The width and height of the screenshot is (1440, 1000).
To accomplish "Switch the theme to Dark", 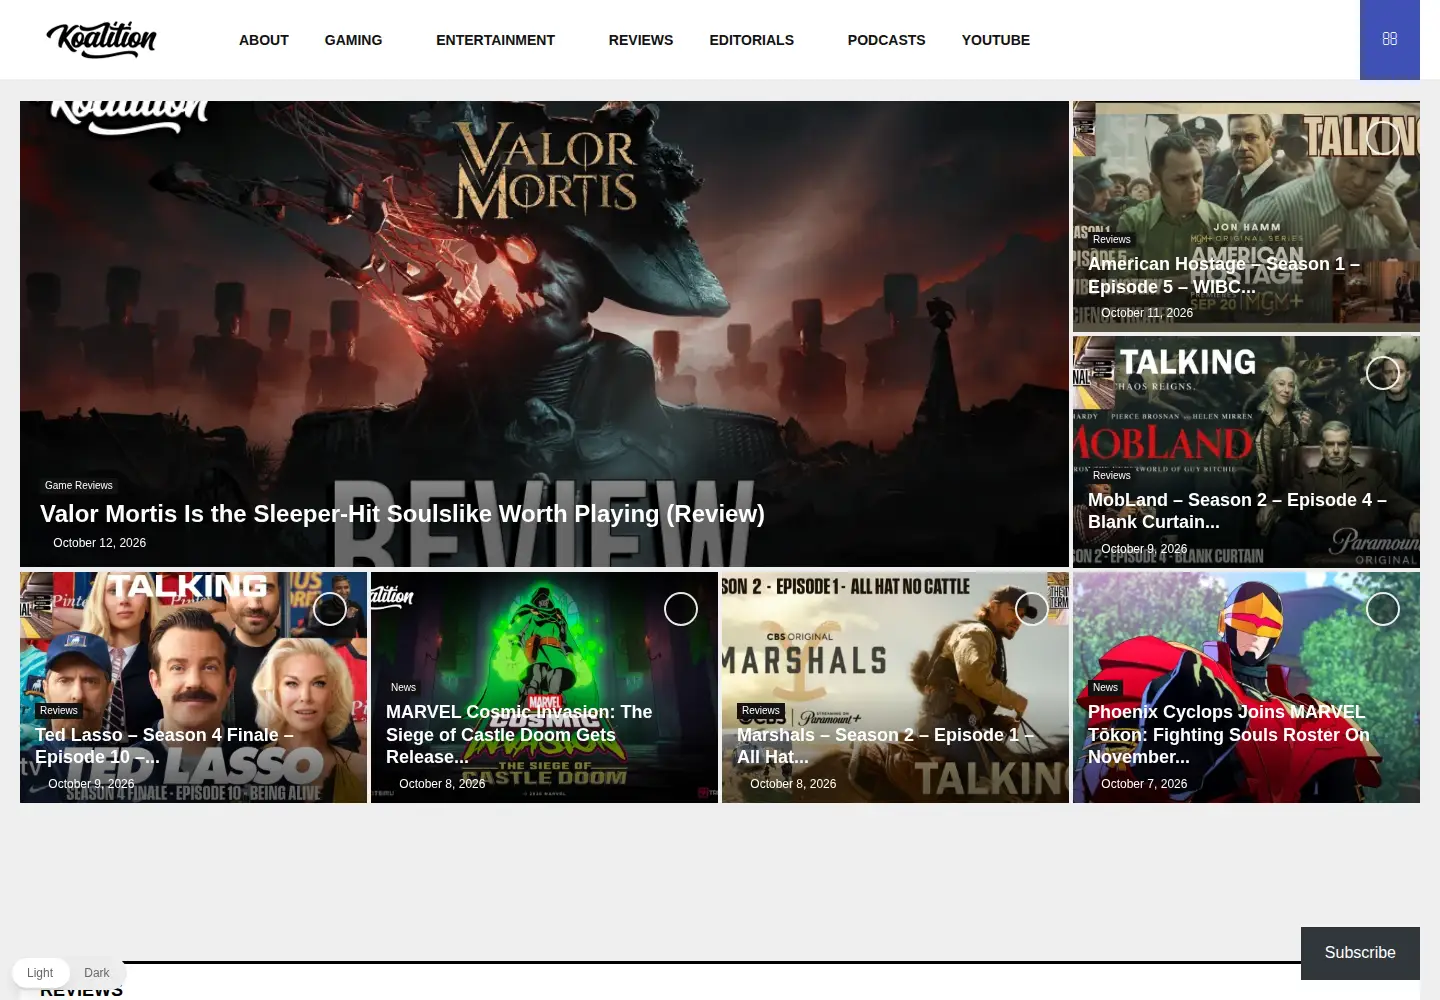I will pyautogui.click(x=97, y=973).
